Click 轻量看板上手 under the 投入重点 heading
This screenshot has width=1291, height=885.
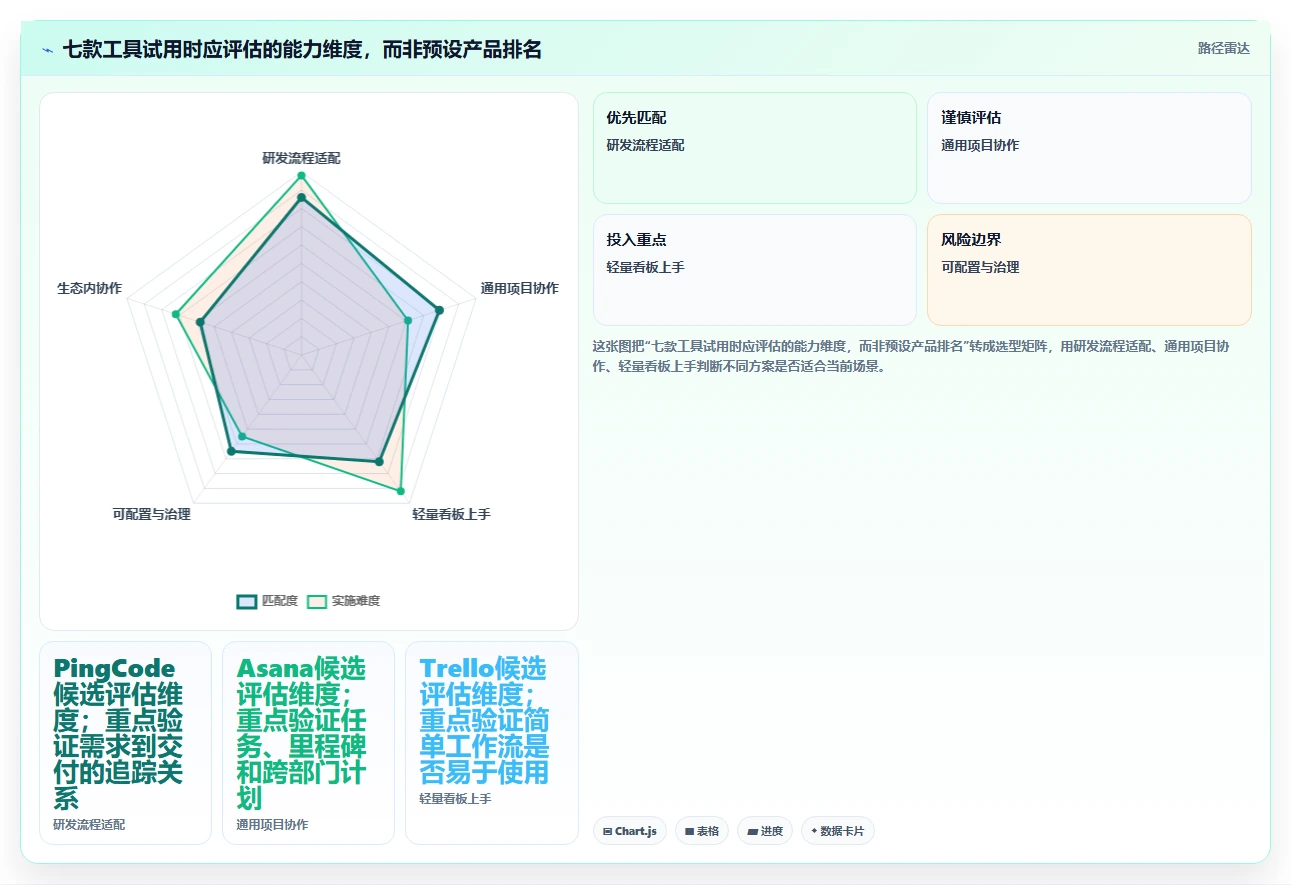point(645,267)
